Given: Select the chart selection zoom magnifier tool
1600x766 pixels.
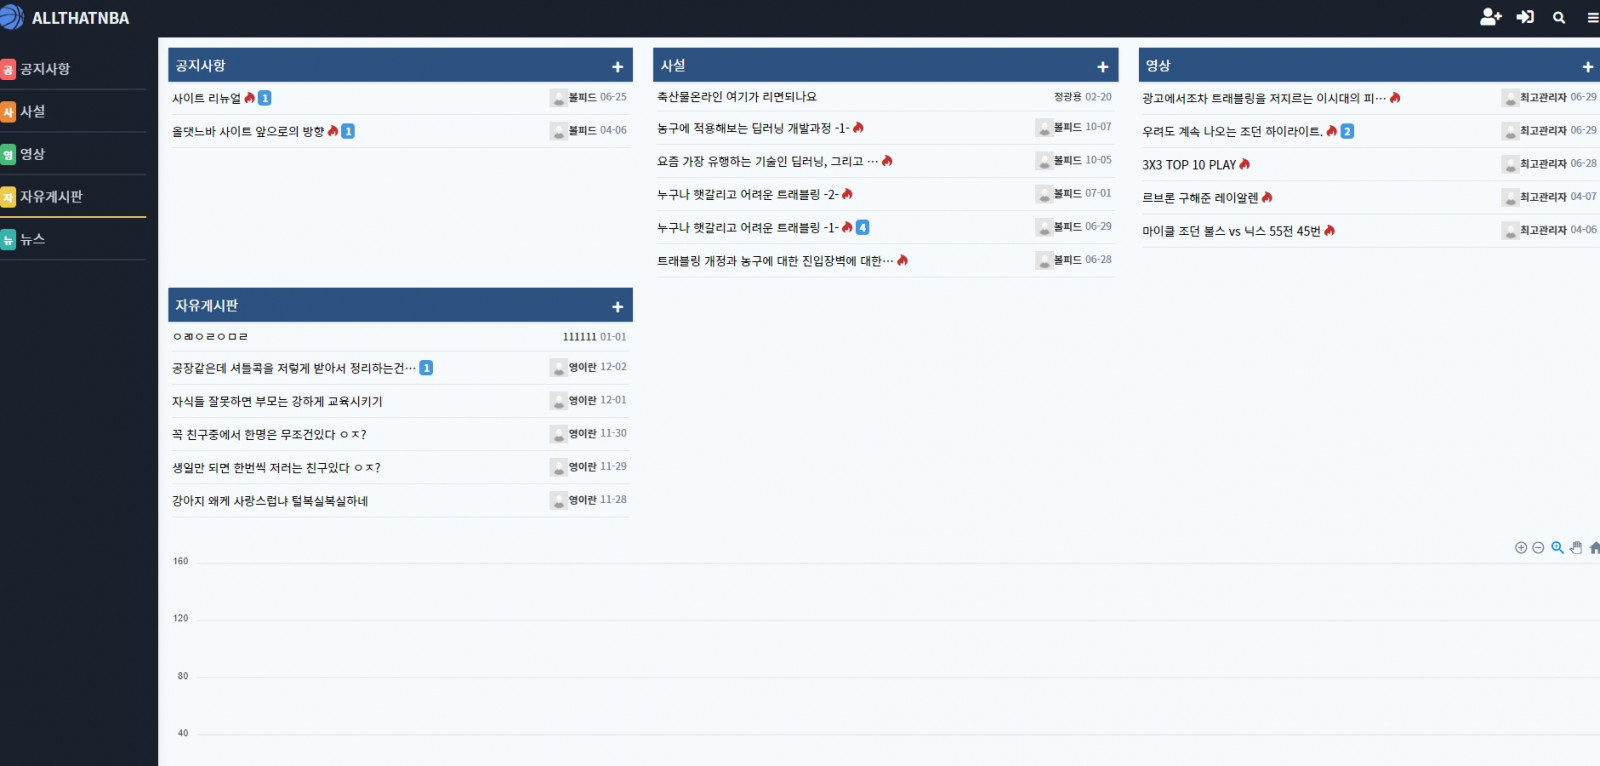Looking at the screenshot, I should 1557,548.
